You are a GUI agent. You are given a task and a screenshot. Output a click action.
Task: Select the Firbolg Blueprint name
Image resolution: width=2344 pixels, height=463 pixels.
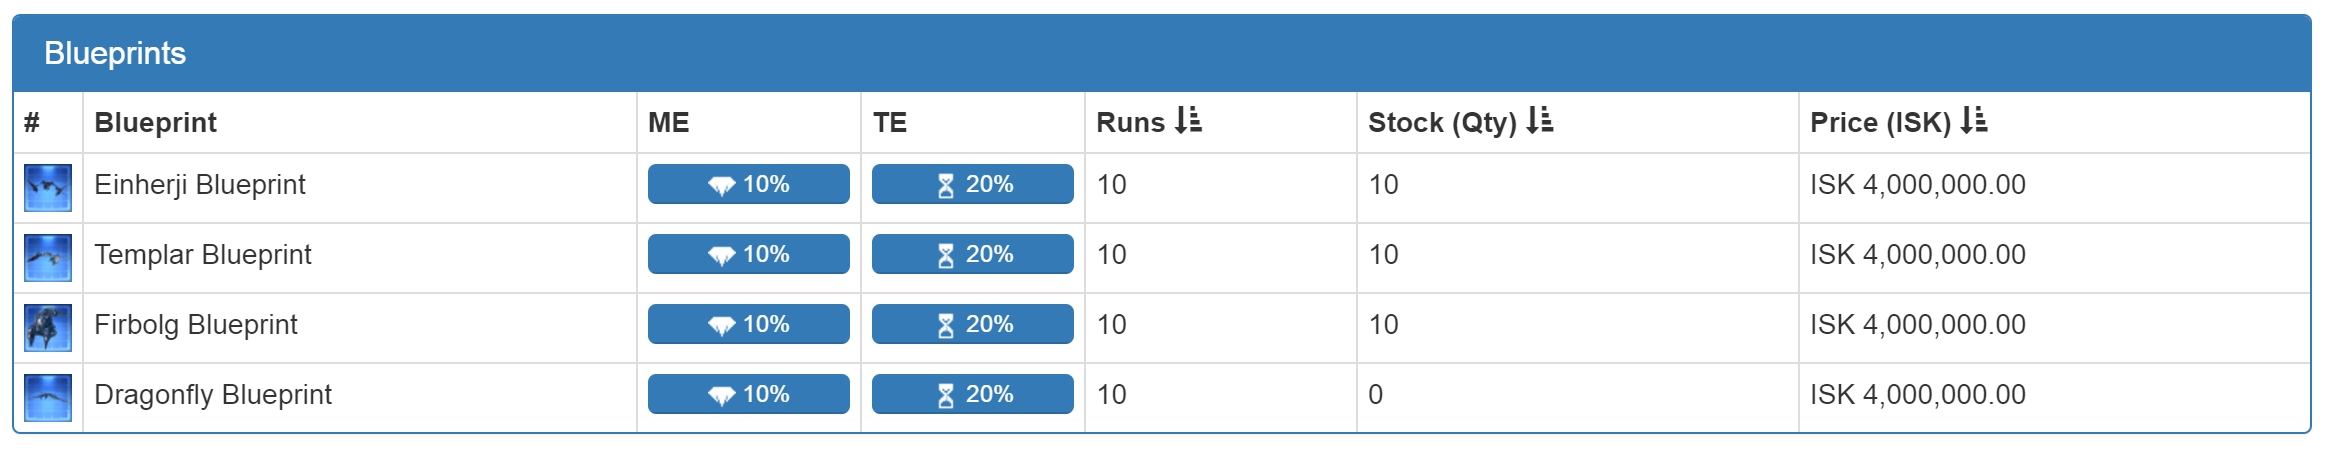tap(196, 325)
